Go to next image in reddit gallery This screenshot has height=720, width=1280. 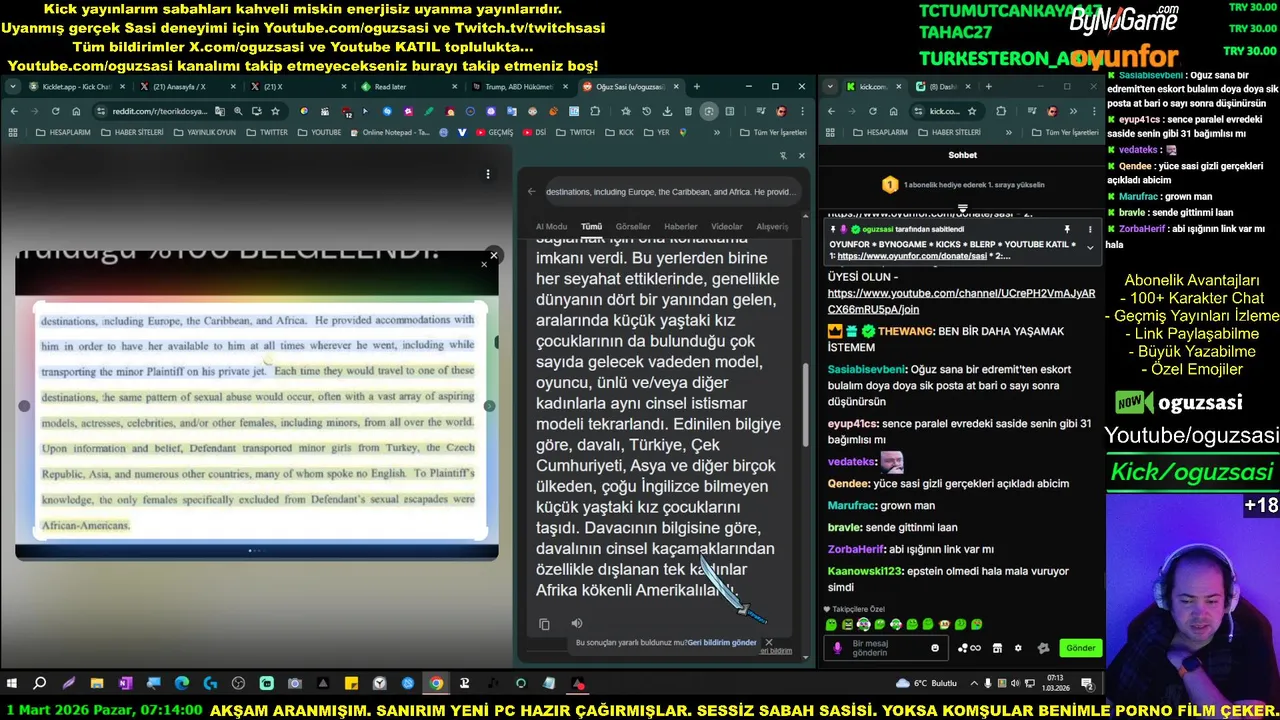point(489,406)
